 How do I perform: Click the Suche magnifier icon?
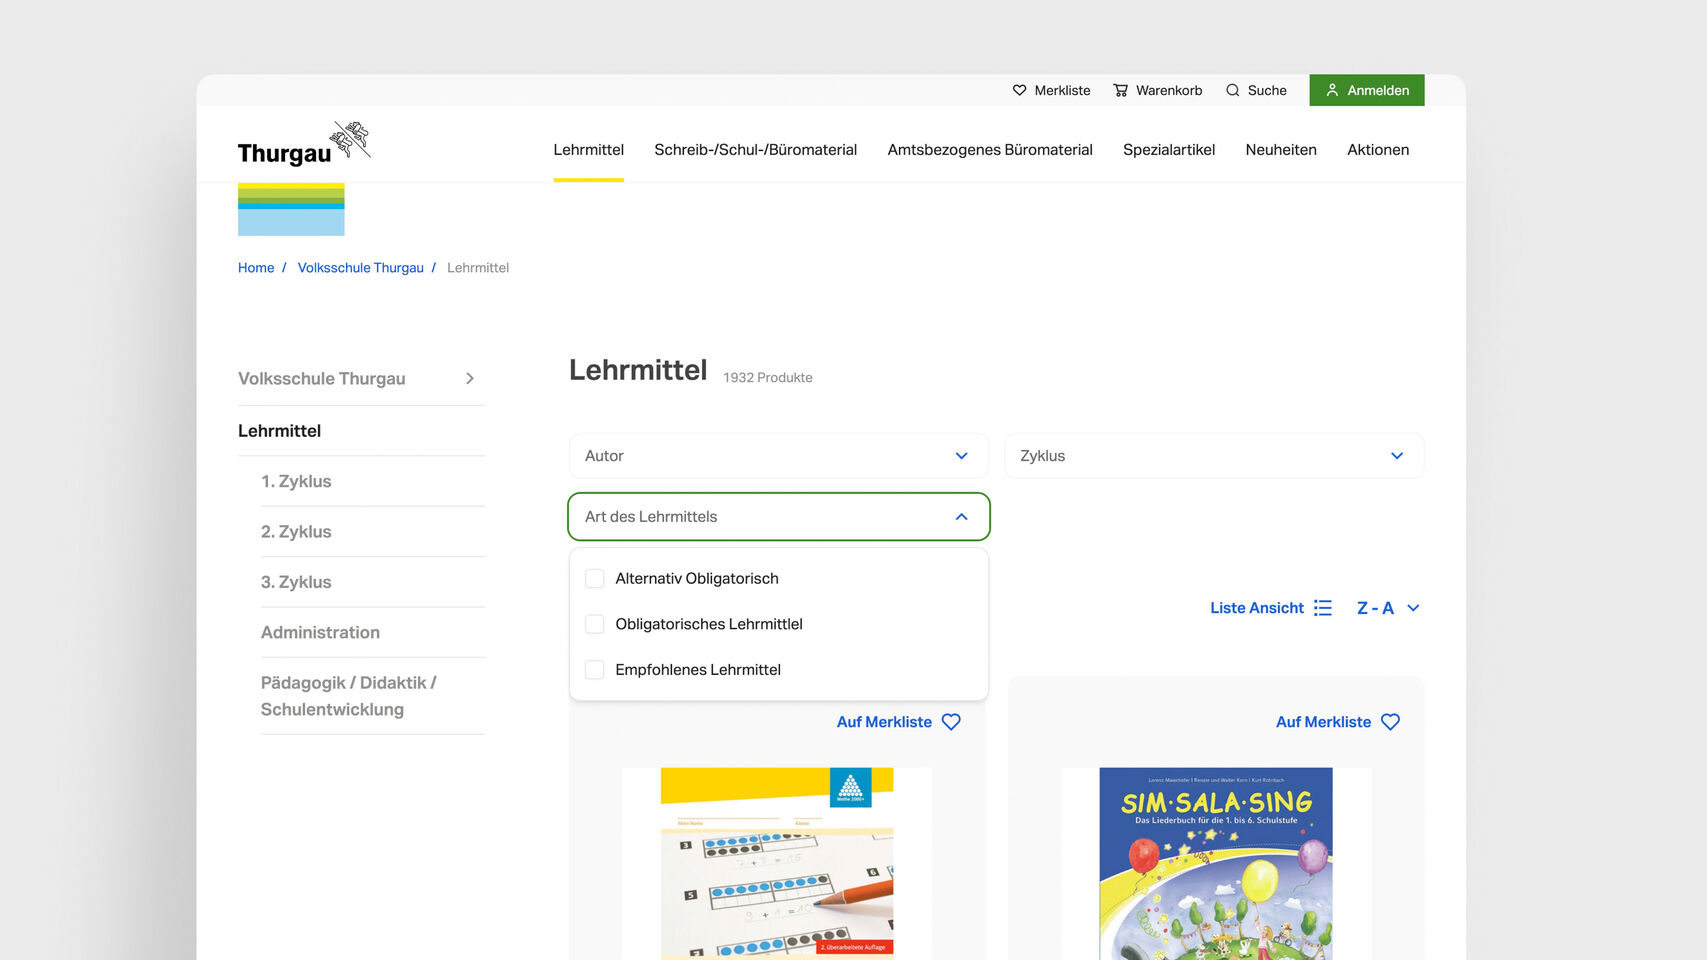(1232, 90)
